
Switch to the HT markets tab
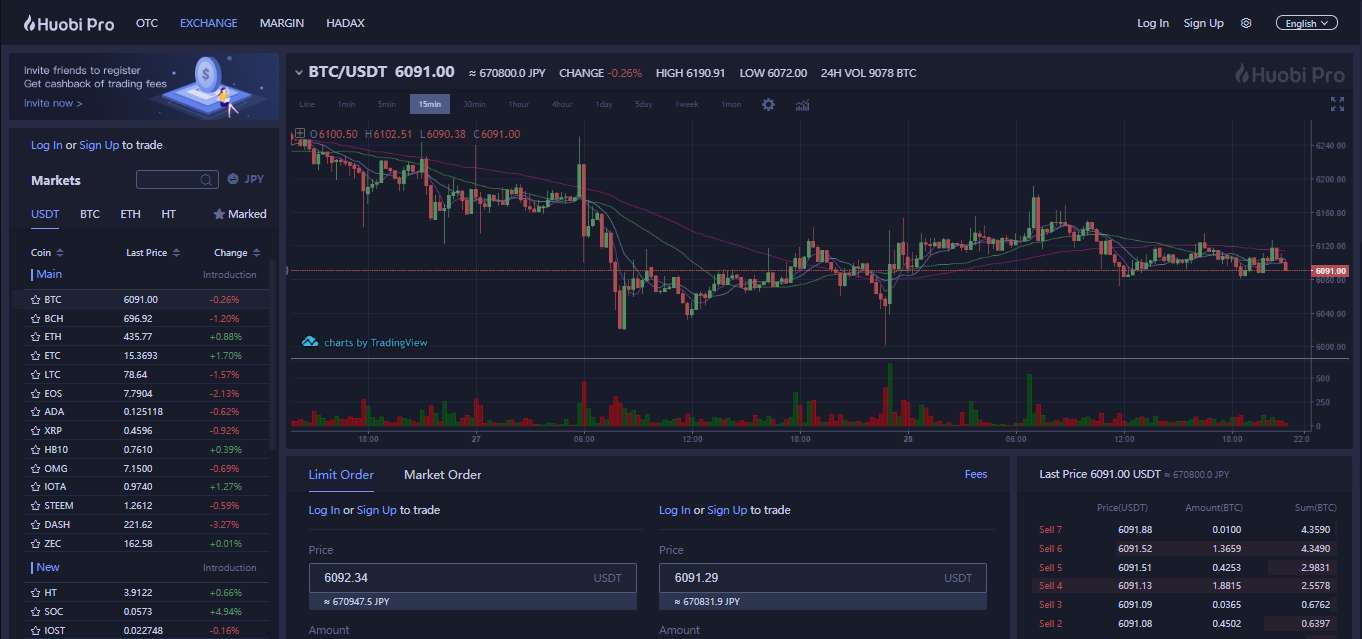tap(168, 214)
